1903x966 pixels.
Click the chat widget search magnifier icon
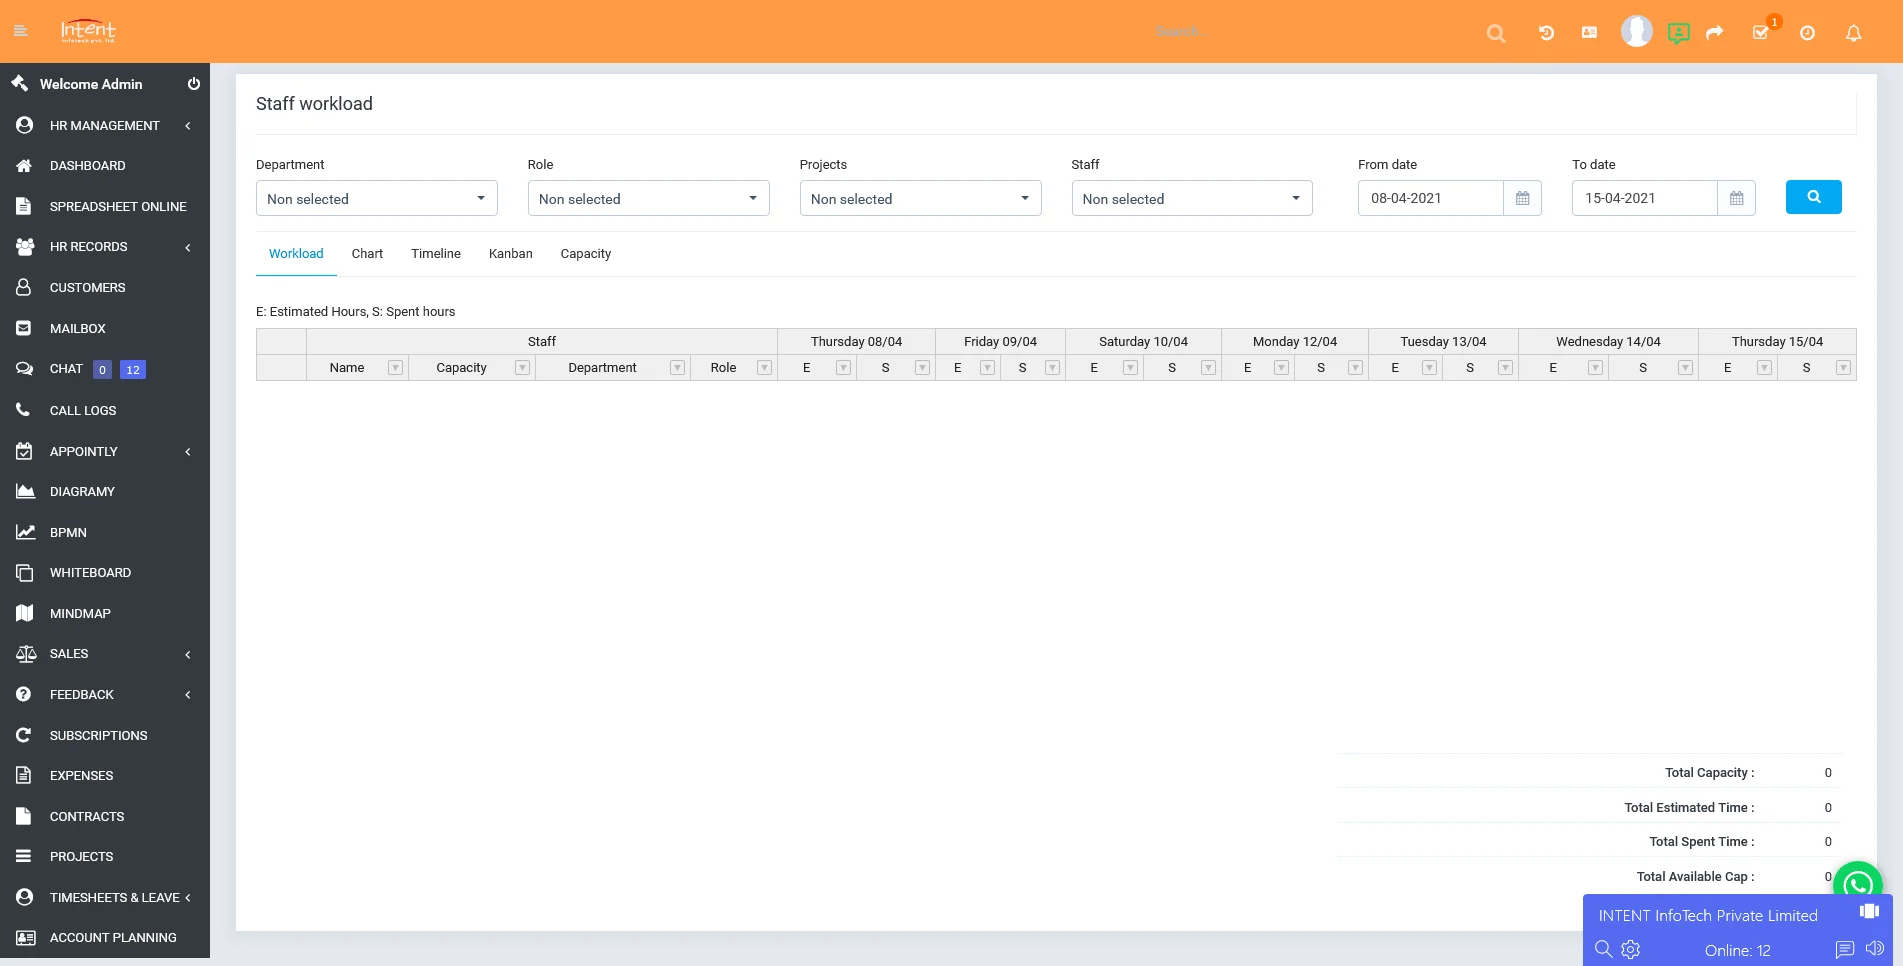coord(1603,949)
